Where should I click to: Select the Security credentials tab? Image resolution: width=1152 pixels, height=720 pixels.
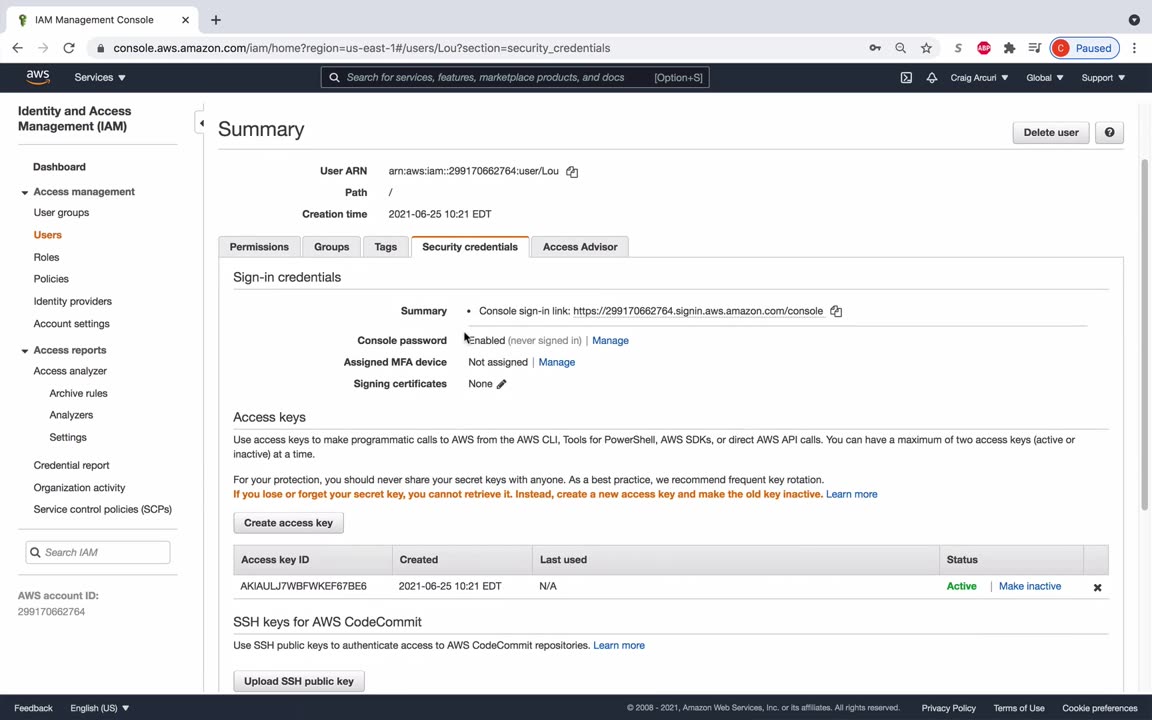coord(470,247)
